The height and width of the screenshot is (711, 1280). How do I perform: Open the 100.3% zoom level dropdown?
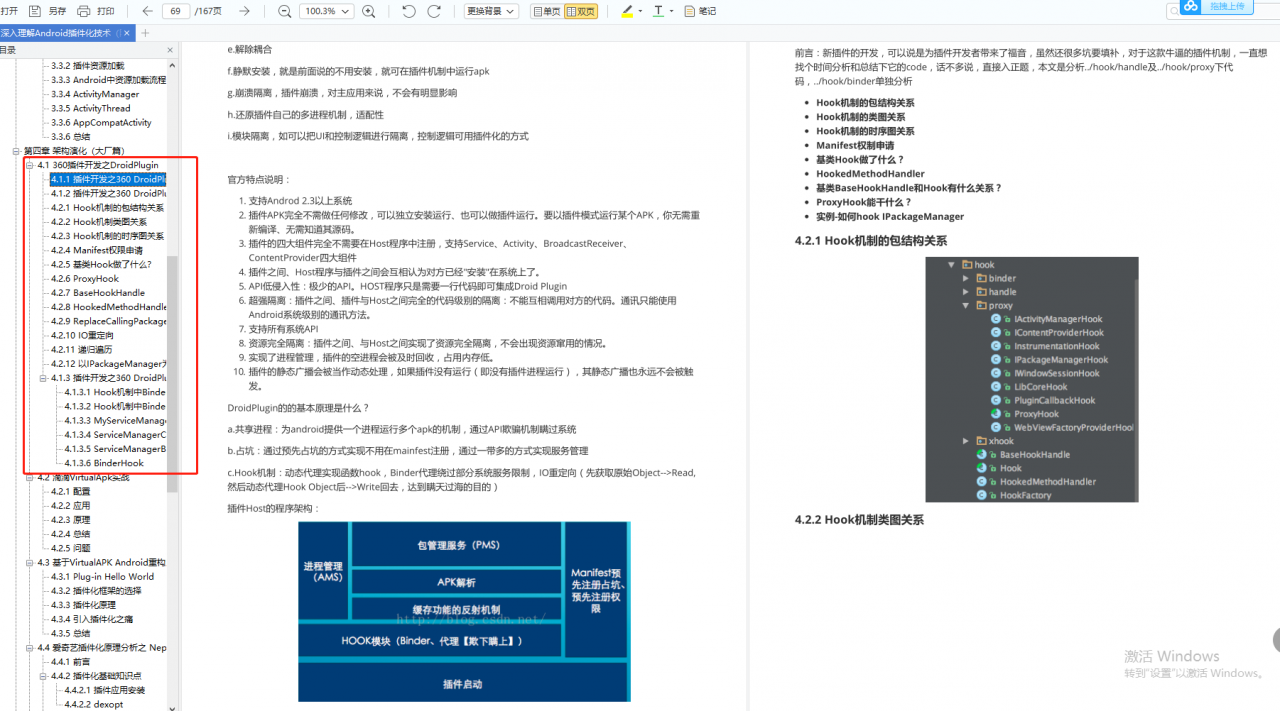point(326,11)
